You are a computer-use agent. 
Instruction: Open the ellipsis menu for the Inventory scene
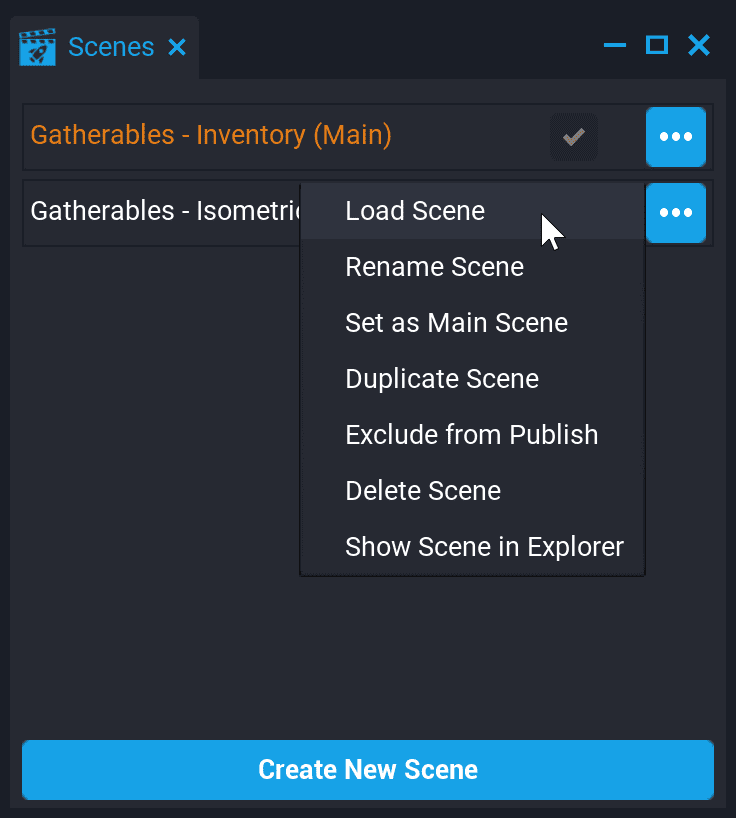(675, 137)
